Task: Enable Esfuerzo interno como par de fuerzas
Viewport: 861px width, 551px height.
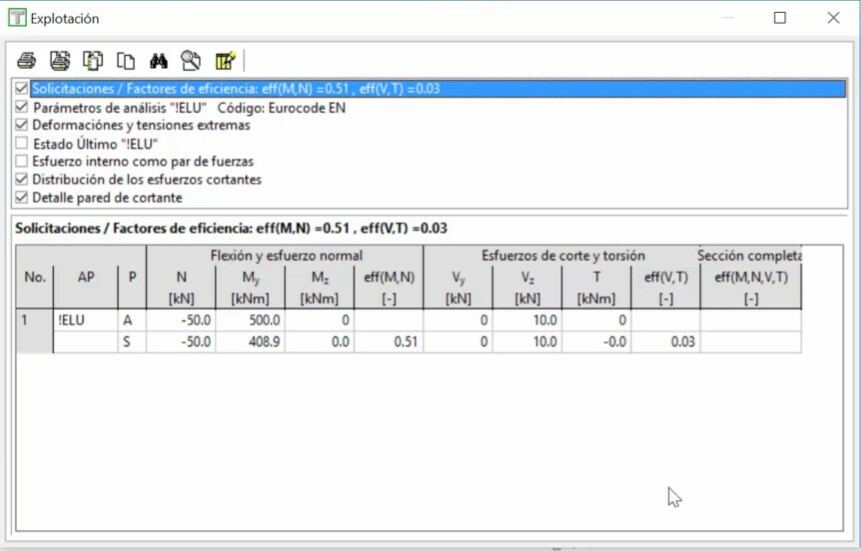Action: click(22, 162)
